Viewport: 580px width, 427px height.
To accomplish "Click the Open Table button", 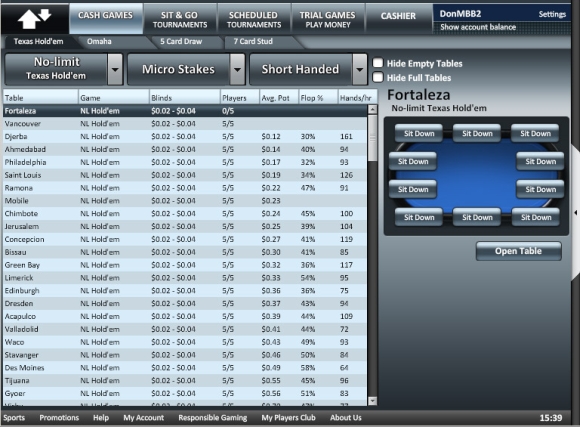I will click(x=519, y=251).
